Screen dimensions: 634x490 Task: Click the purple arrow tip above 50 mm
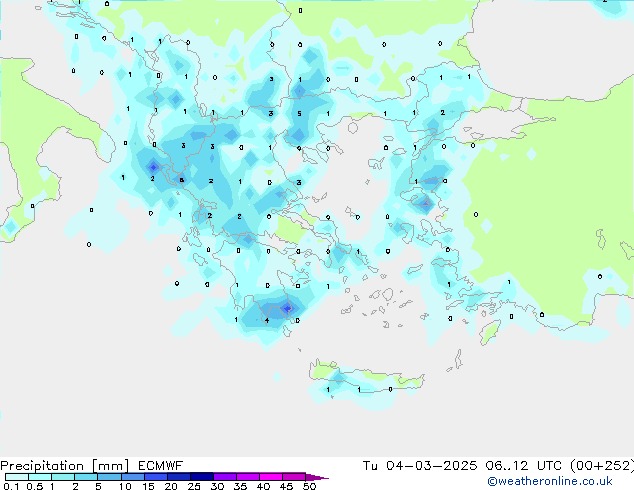pos(317,477)
